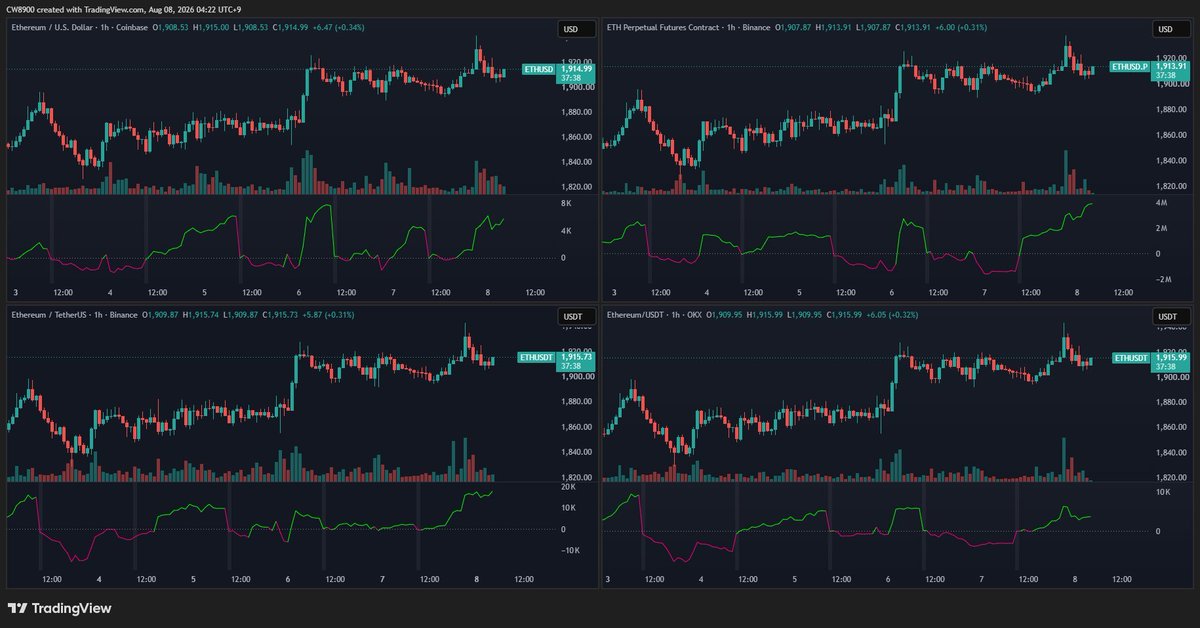Click the 1,840.00 price axis label on Coinbase chart

click(575, 162)
